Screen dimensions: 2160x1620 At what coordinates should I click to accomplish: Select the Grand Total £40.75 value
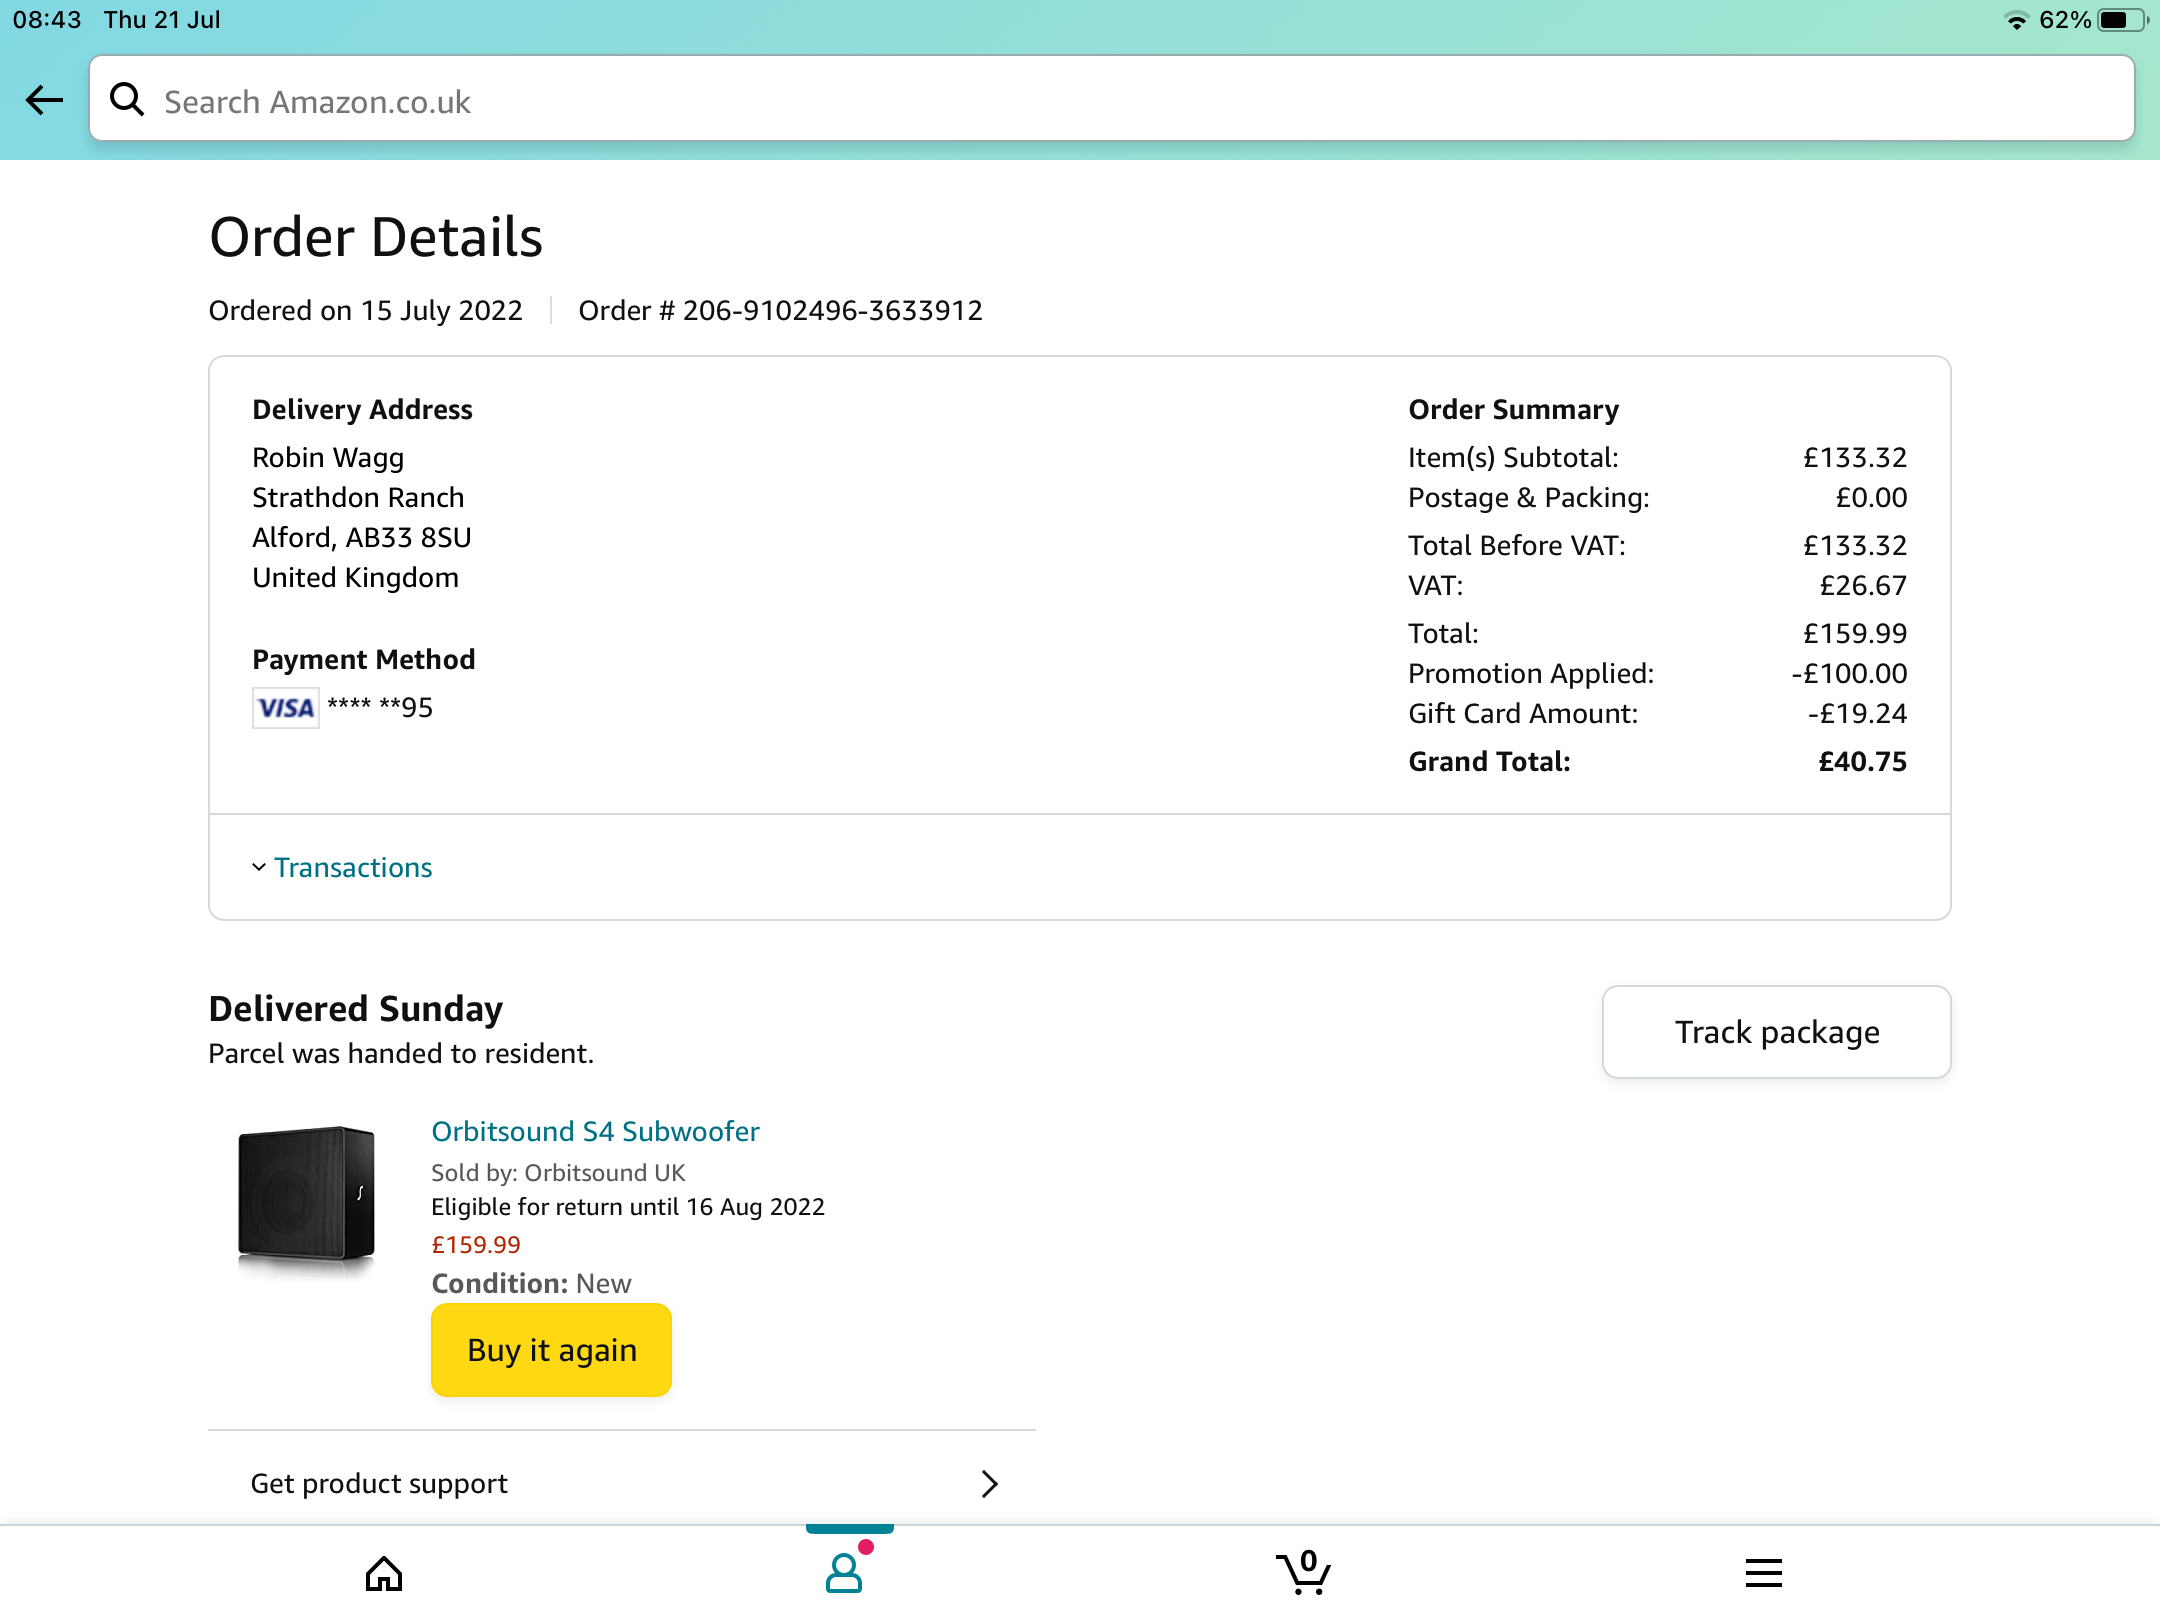[1862, 762]
